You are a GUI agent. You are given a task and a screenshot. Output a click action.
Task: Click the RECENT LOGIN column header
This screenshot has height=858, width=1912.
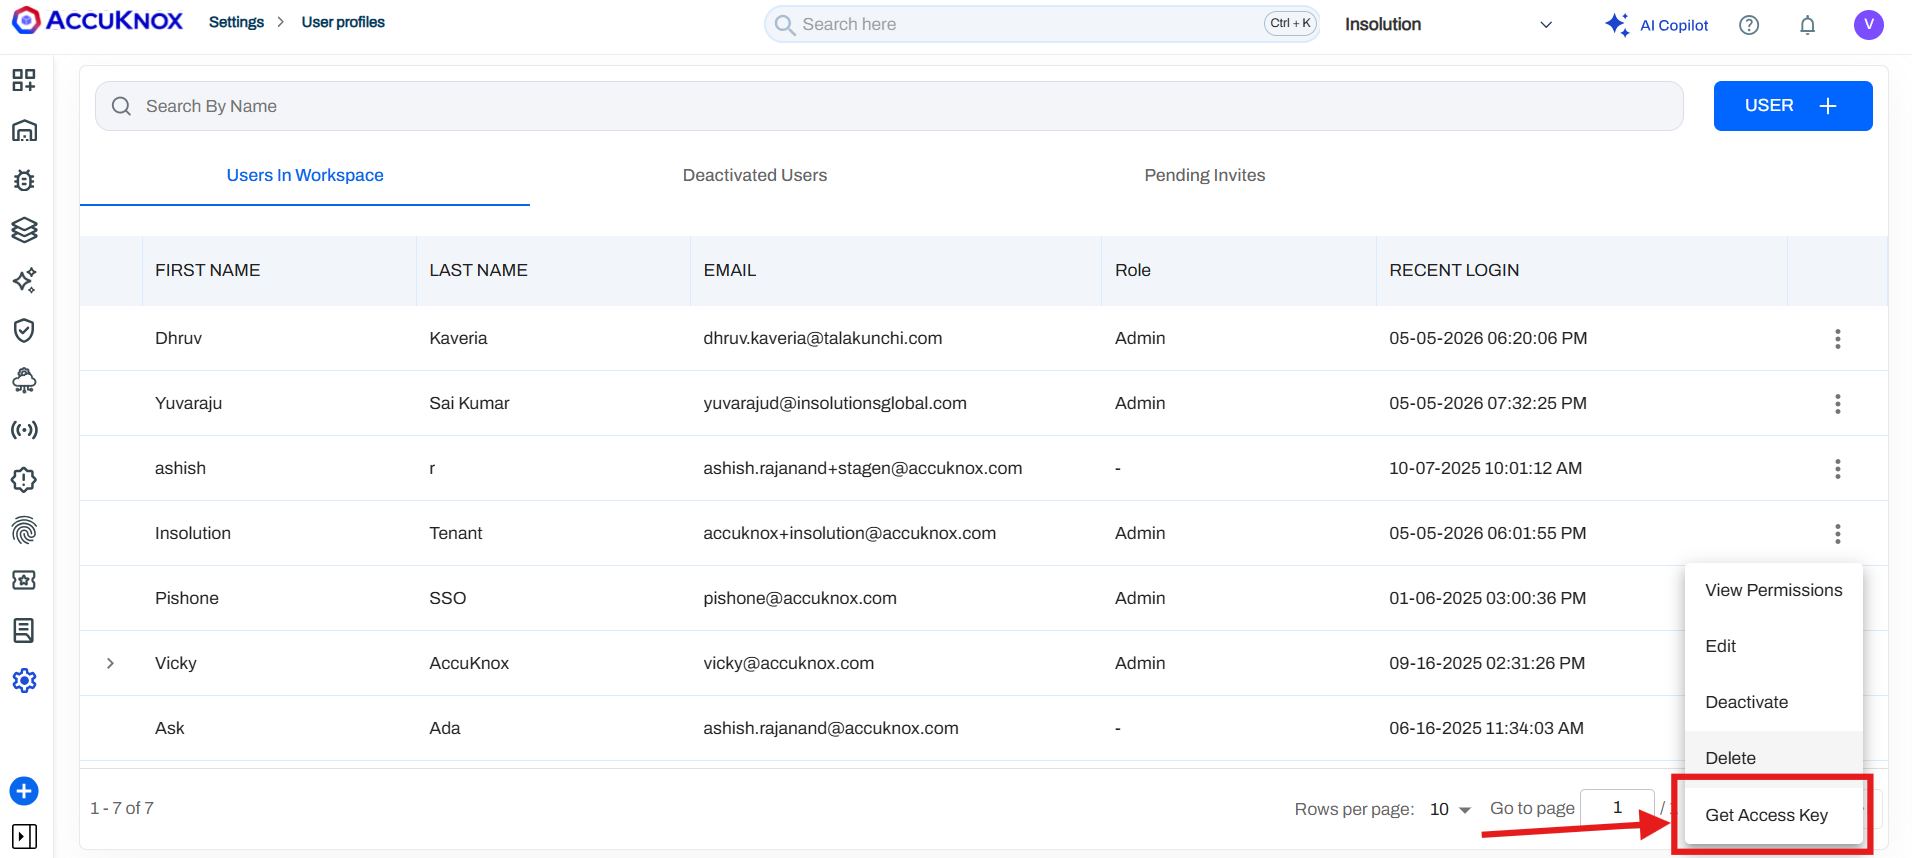tap(1454, 270)
